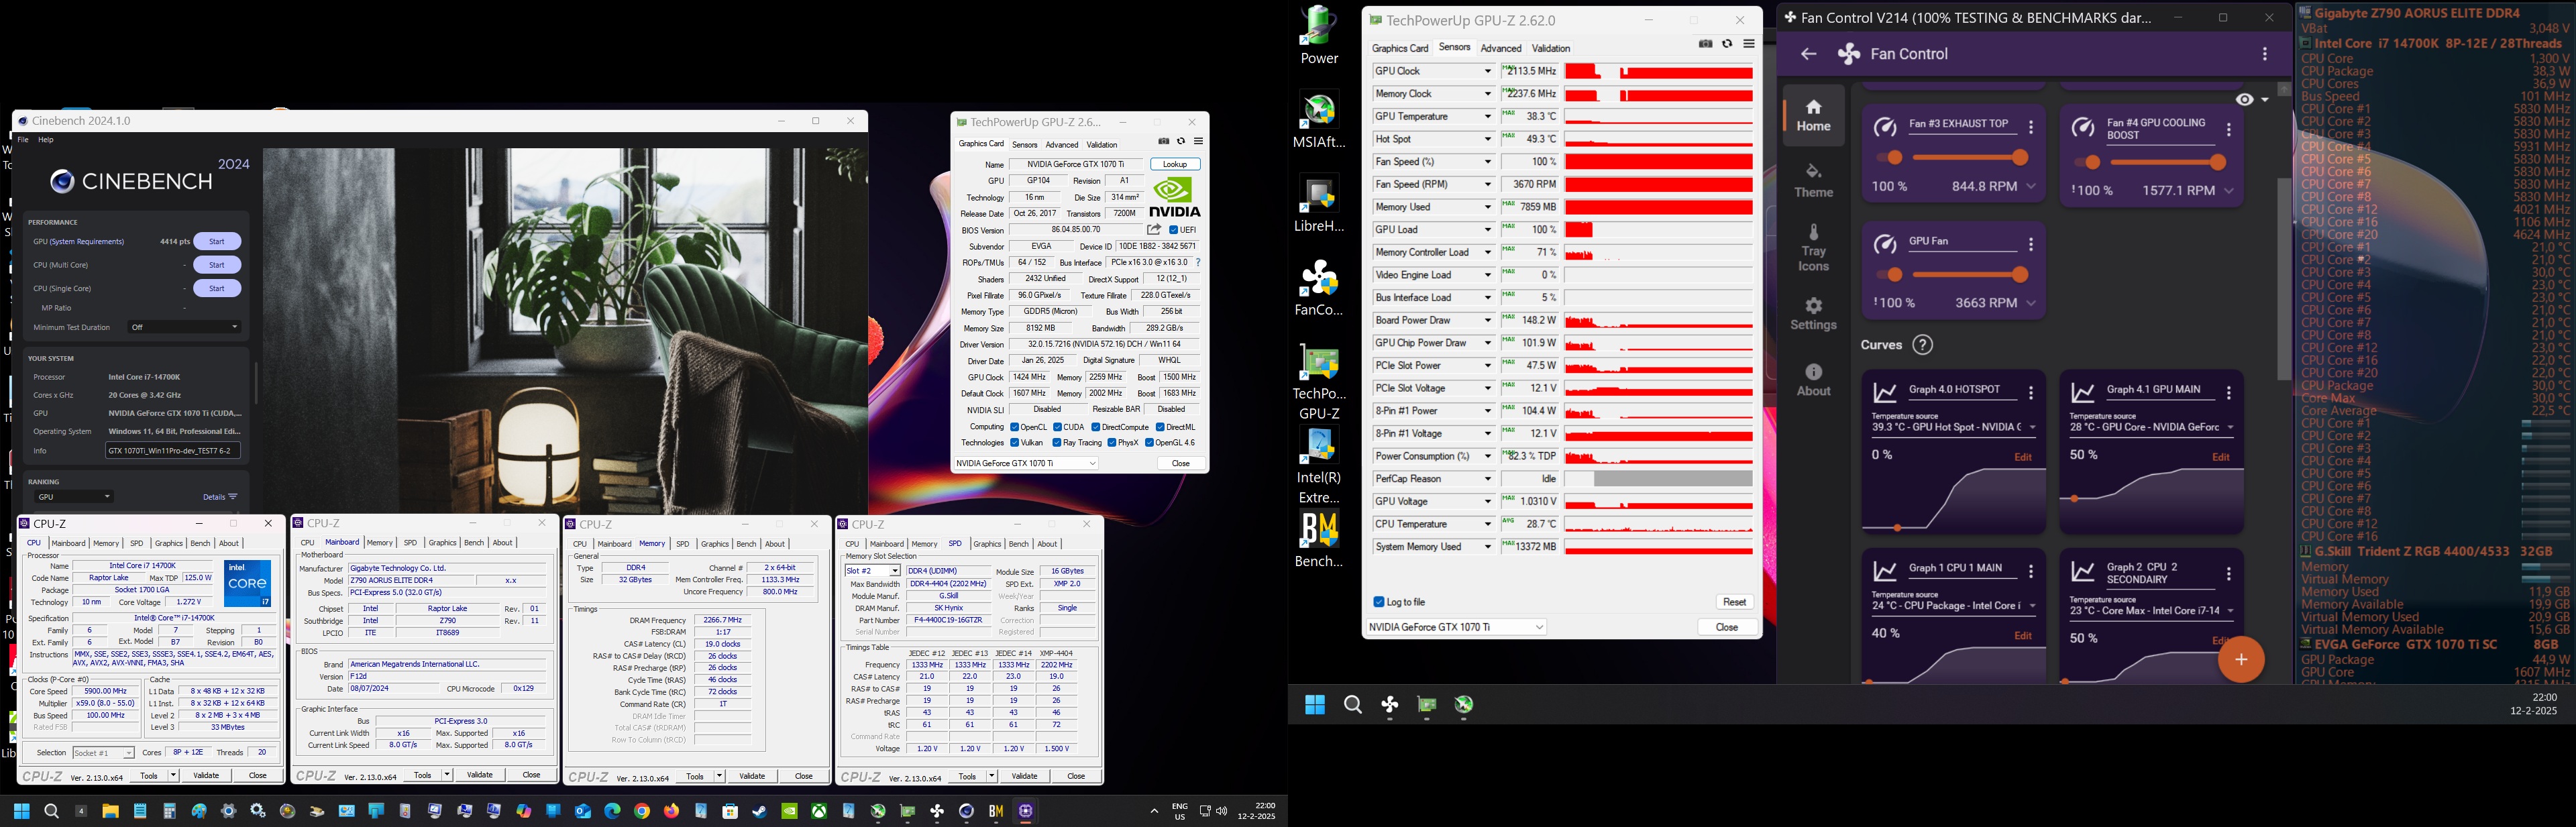
Task: Open the Details link in Cinebench Ranking
Action: (220, 497)
